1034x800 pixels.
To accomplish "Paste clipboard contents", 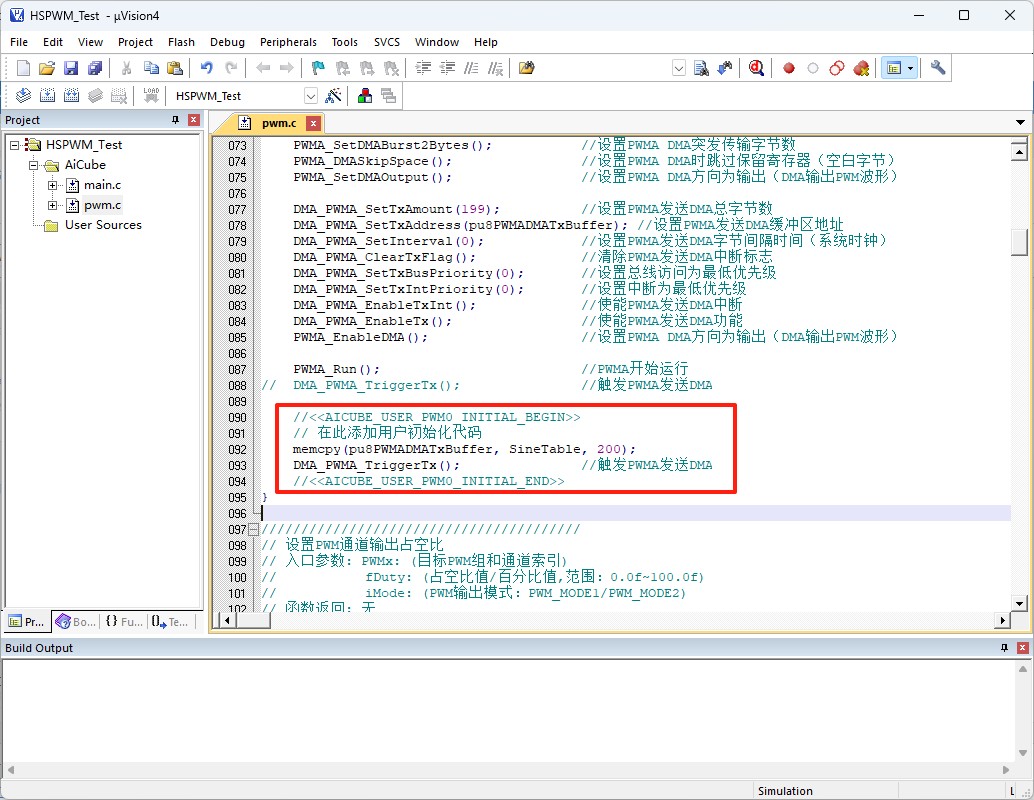I will tap(175, 68).
